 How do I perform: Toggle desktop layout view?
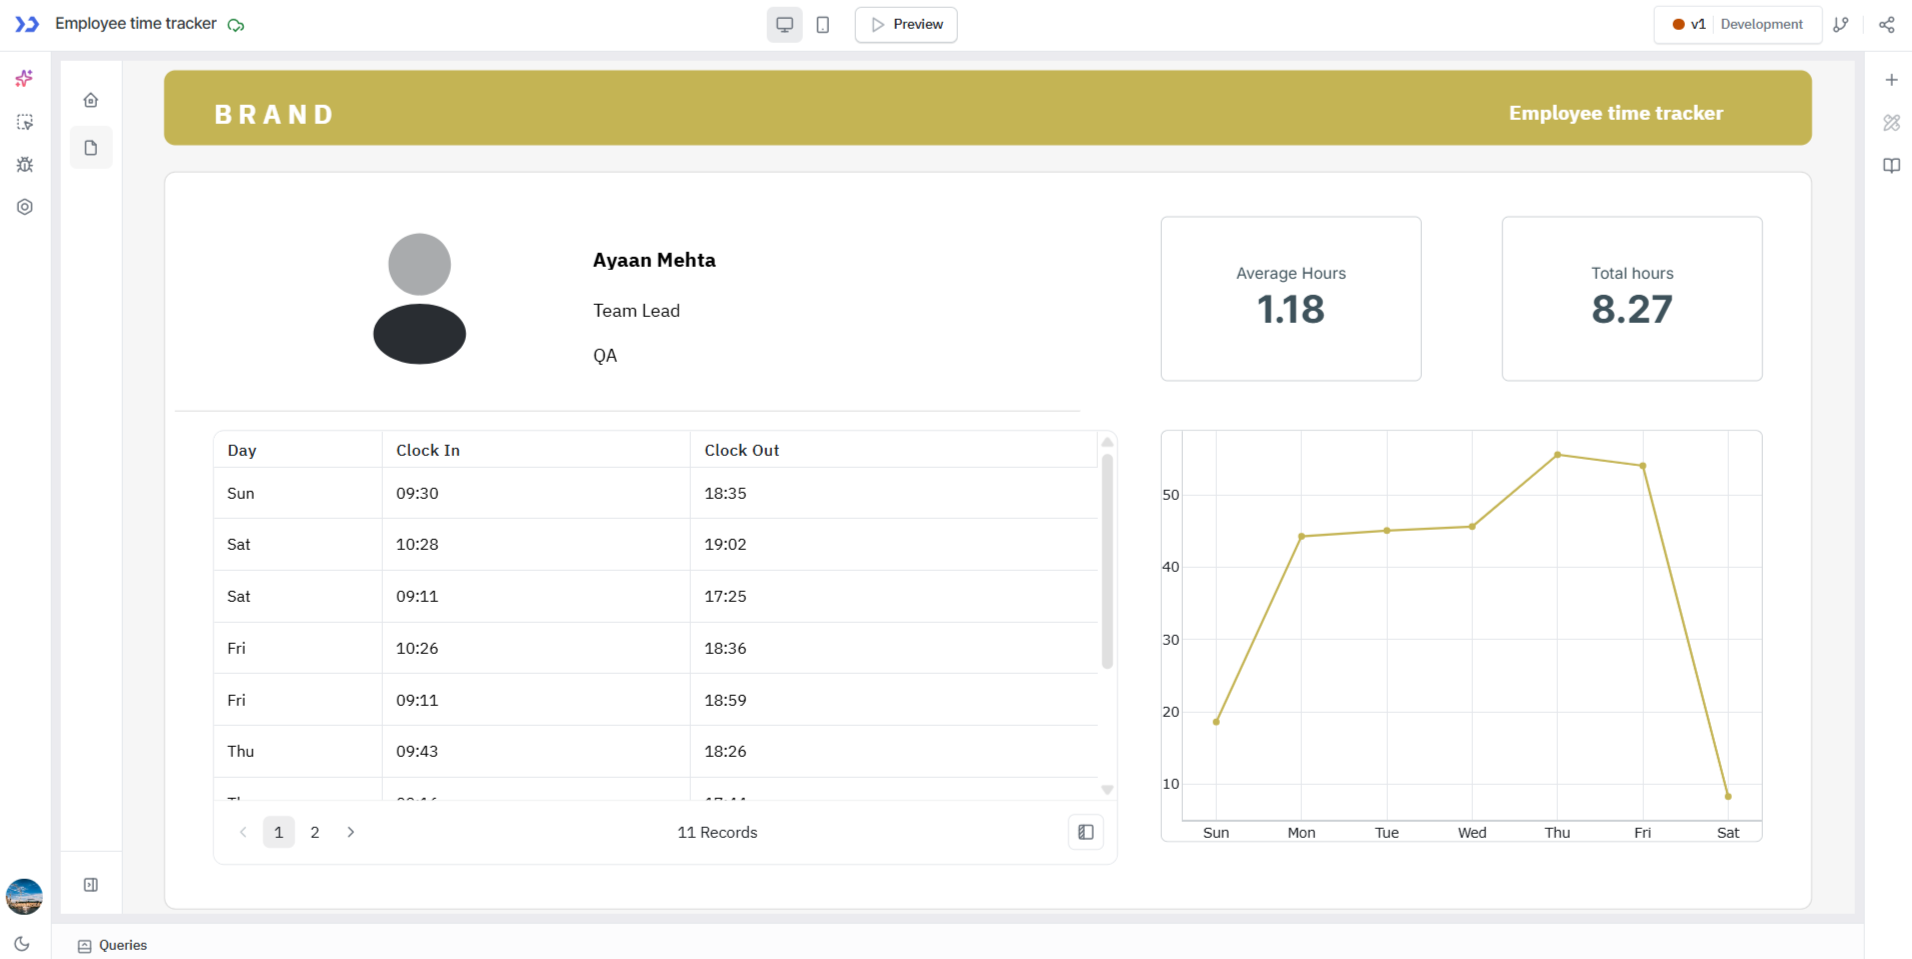pyautogui.click(x=784, y=24)
